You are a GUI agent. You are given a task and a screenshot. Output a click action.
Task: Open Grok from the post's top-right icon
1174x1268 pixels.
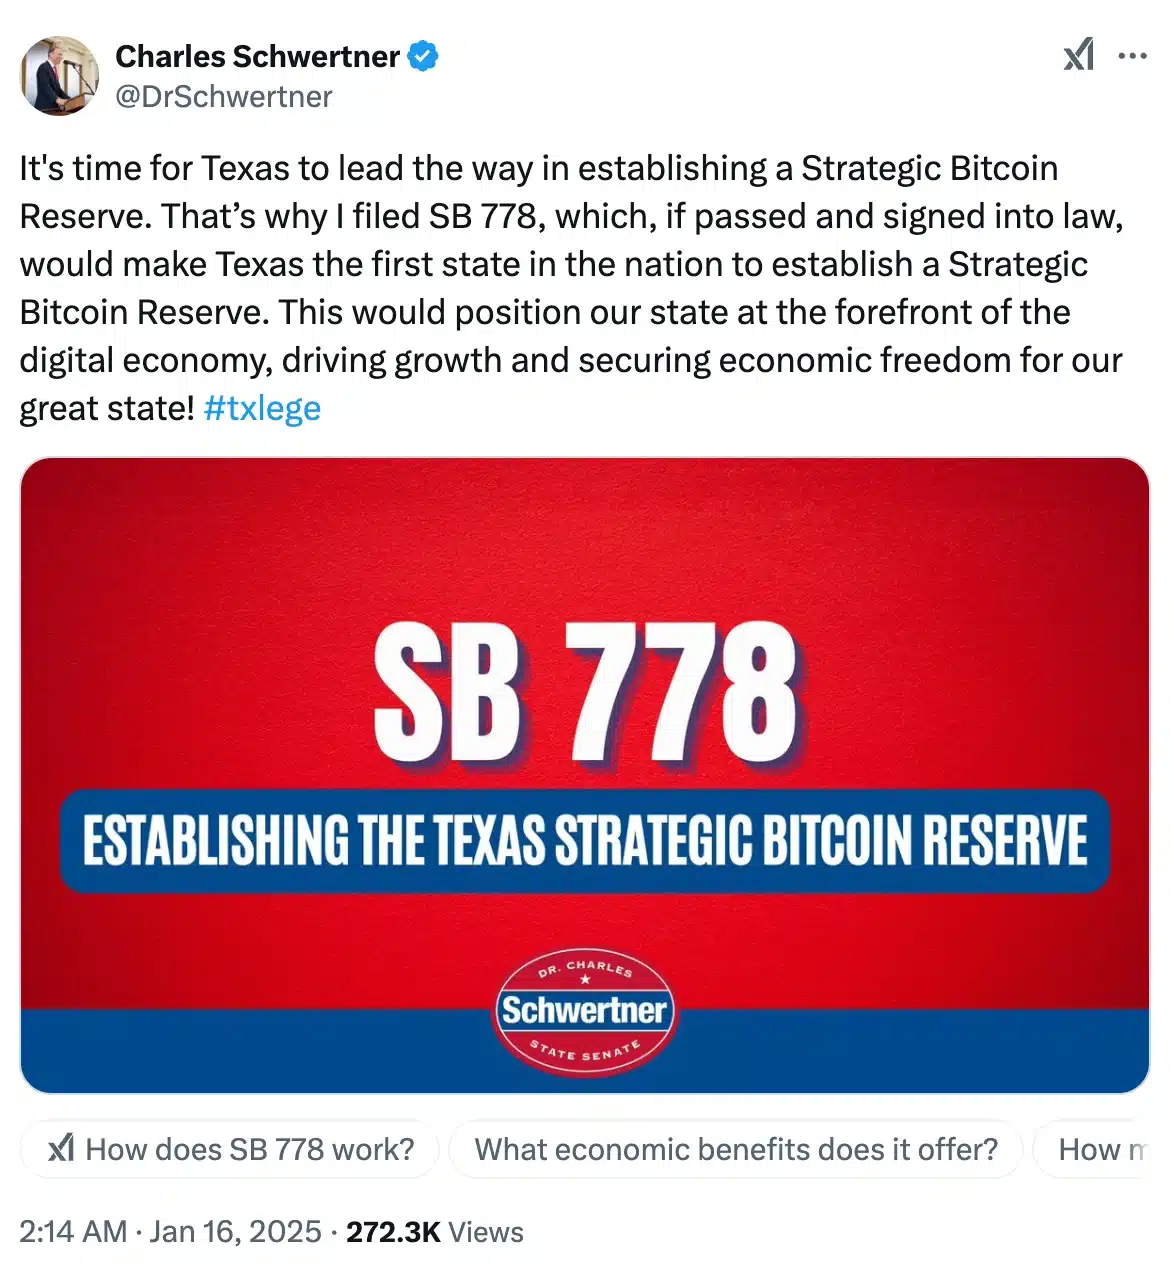pos(1078,55)
